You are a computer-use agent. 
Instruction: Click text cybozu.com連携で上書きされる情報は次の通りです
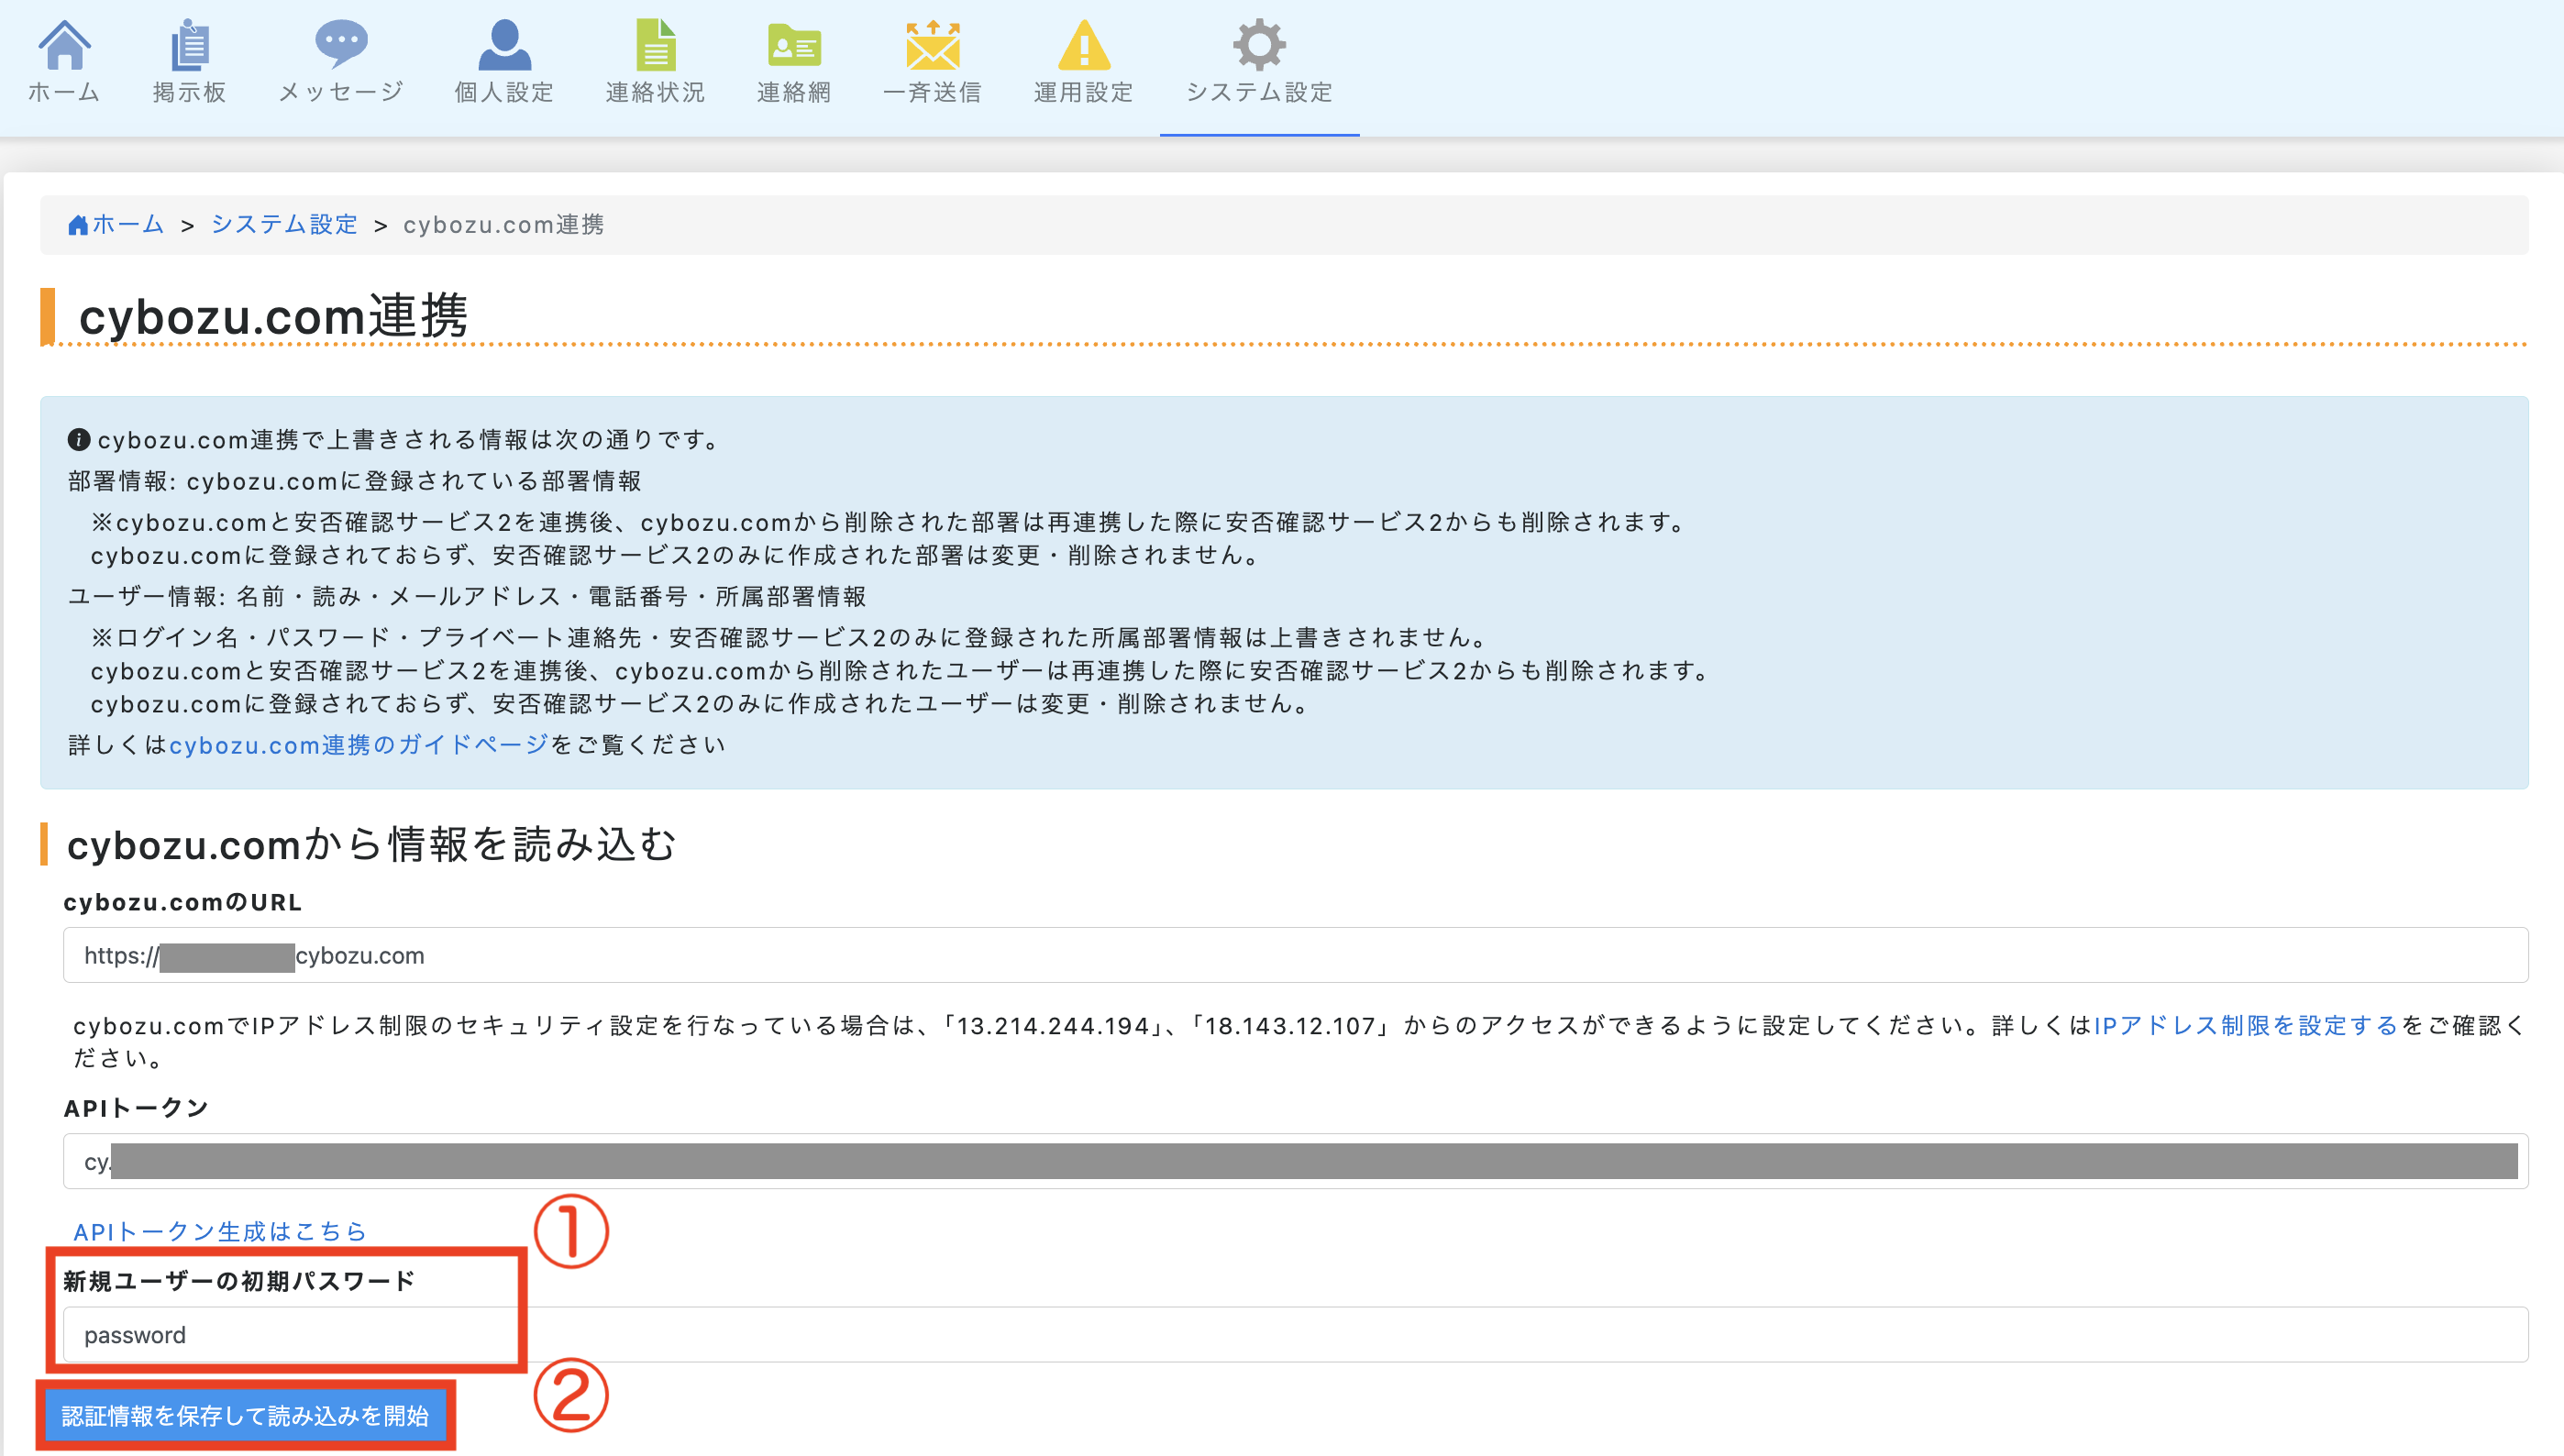click(409, 439)
